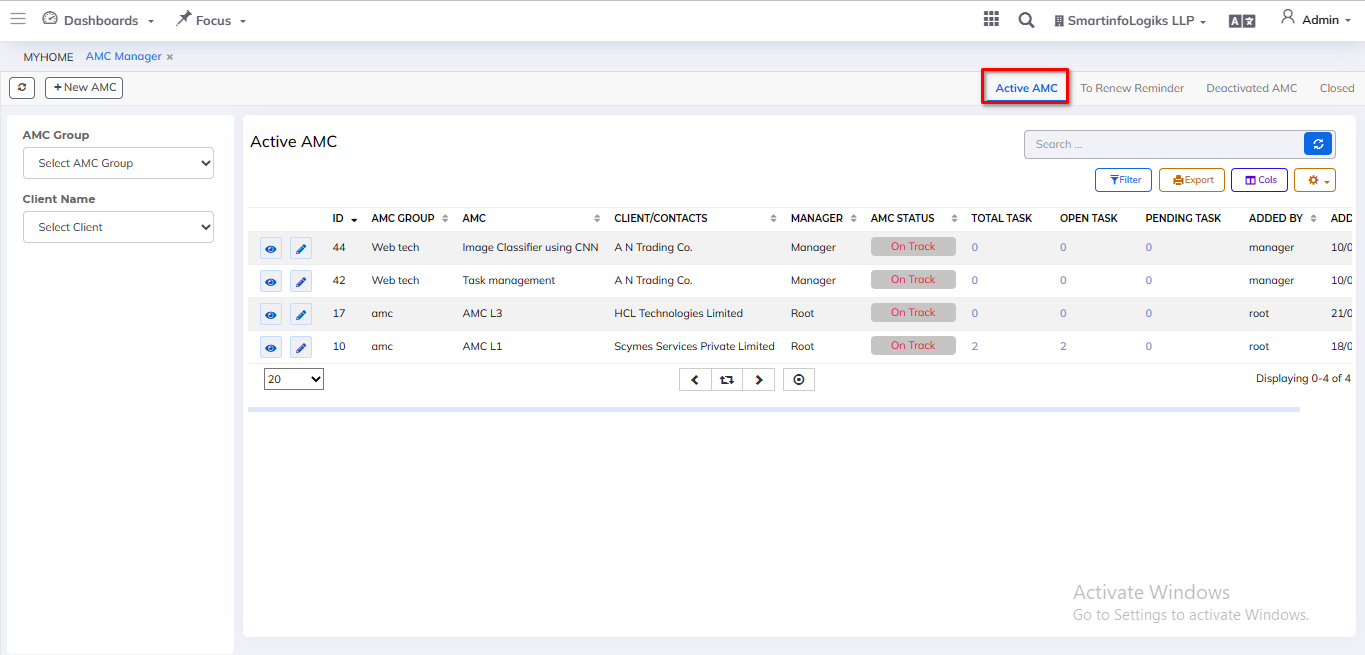Expand the Select Client dropdown
The width and height of the screenshot is (1365, 655).
pos(118,227)
